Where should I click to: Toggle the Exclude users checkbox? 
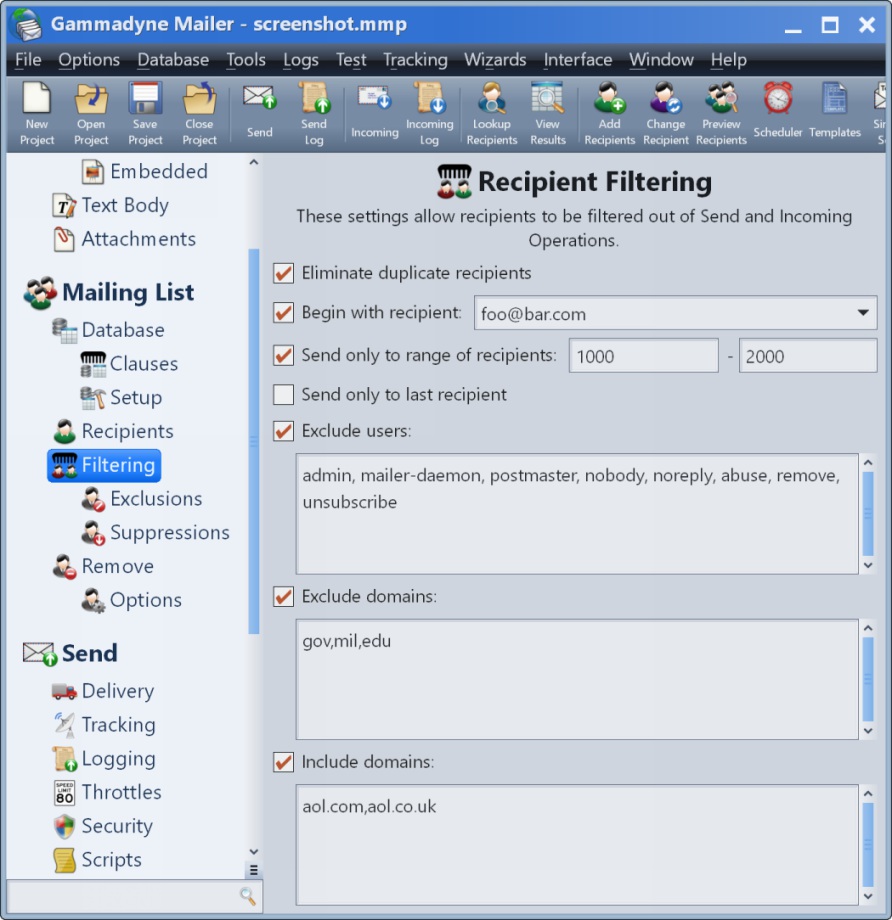tap(283, 431)
